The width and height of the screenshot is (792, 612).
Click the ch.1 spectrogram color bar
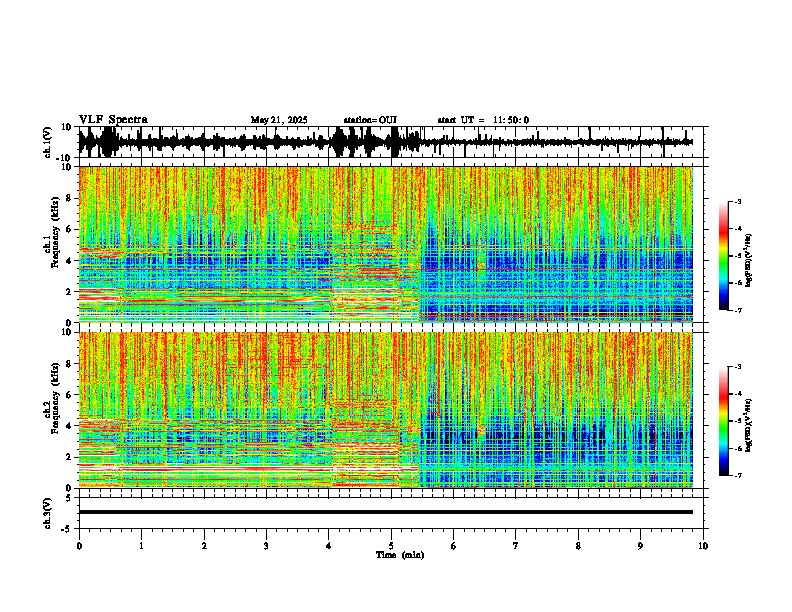[723, 256]
